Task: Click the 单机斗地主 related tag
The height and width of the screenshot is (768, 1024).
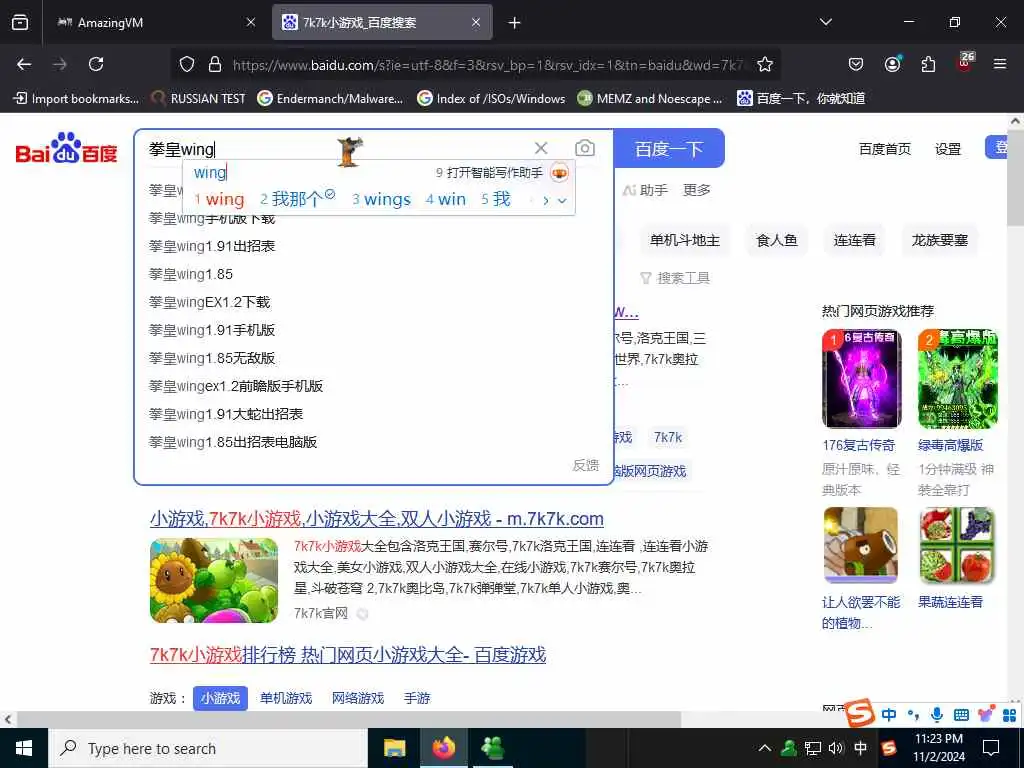Action: pos(684,240)
